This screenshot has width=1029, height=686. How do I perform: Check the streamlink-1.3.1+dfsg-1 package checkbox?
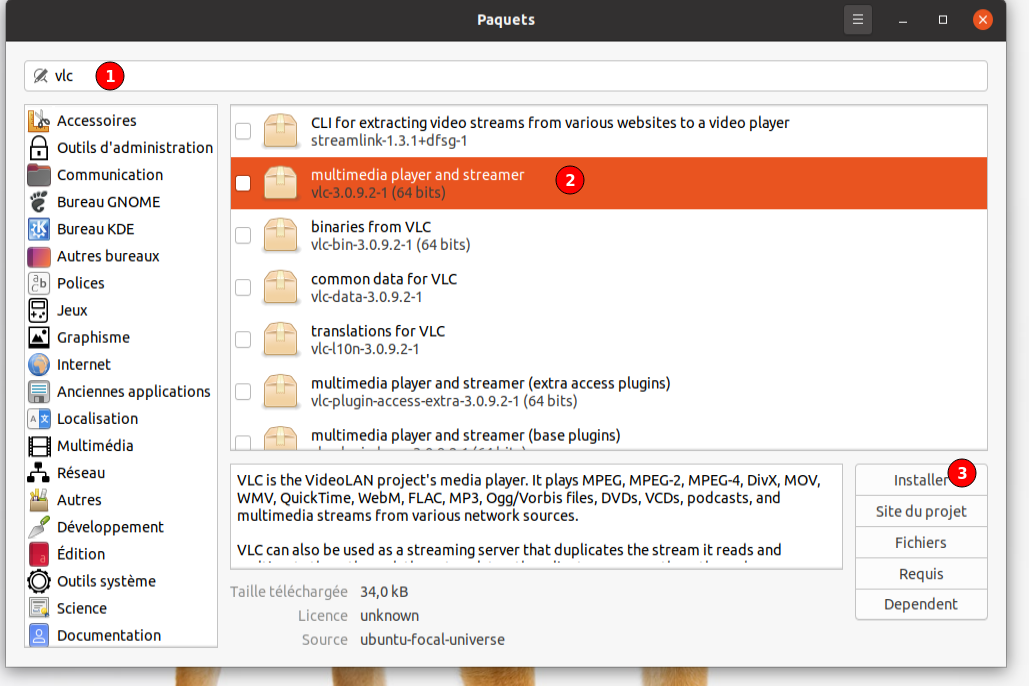click(x=243, y=131)
